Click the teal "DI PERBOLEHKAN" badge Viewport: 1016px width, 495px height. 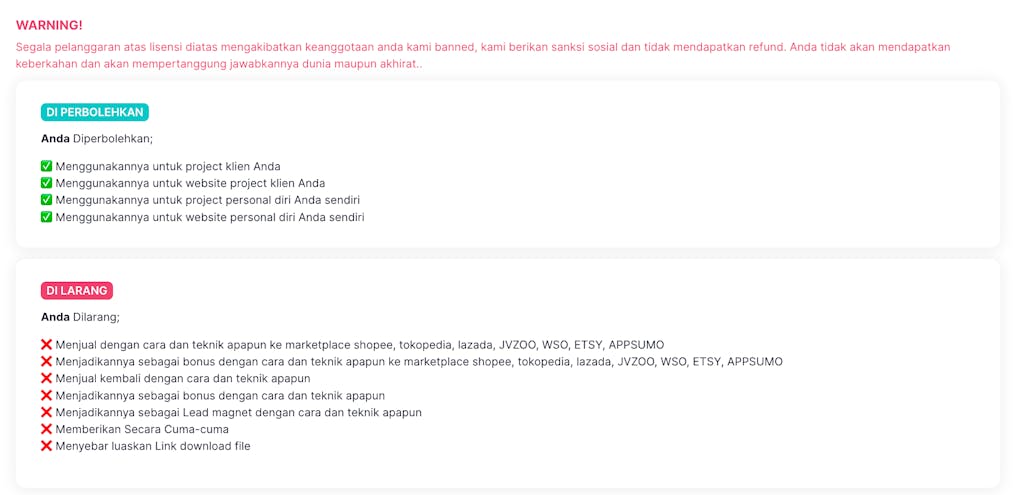(95, 112)
